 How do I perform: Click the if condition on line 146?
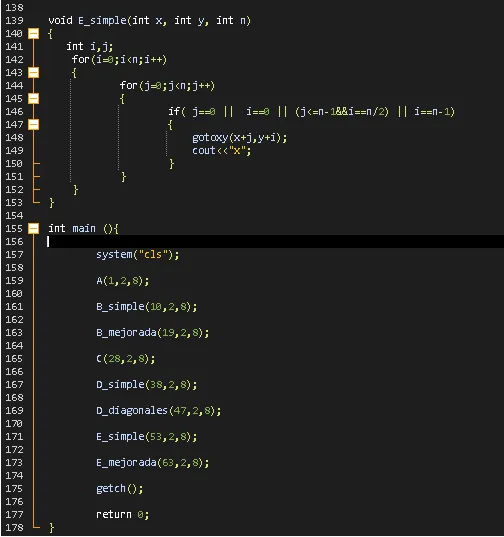pyautogui.click(x=311, y=112)
